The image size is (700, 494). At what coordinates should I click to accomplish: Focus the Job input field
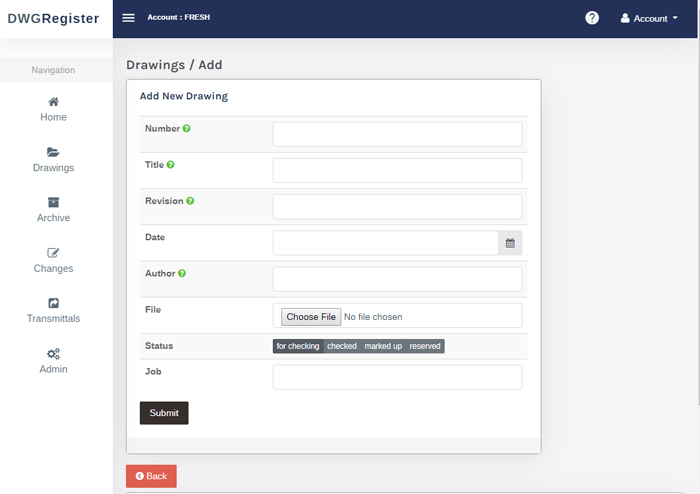397,377
